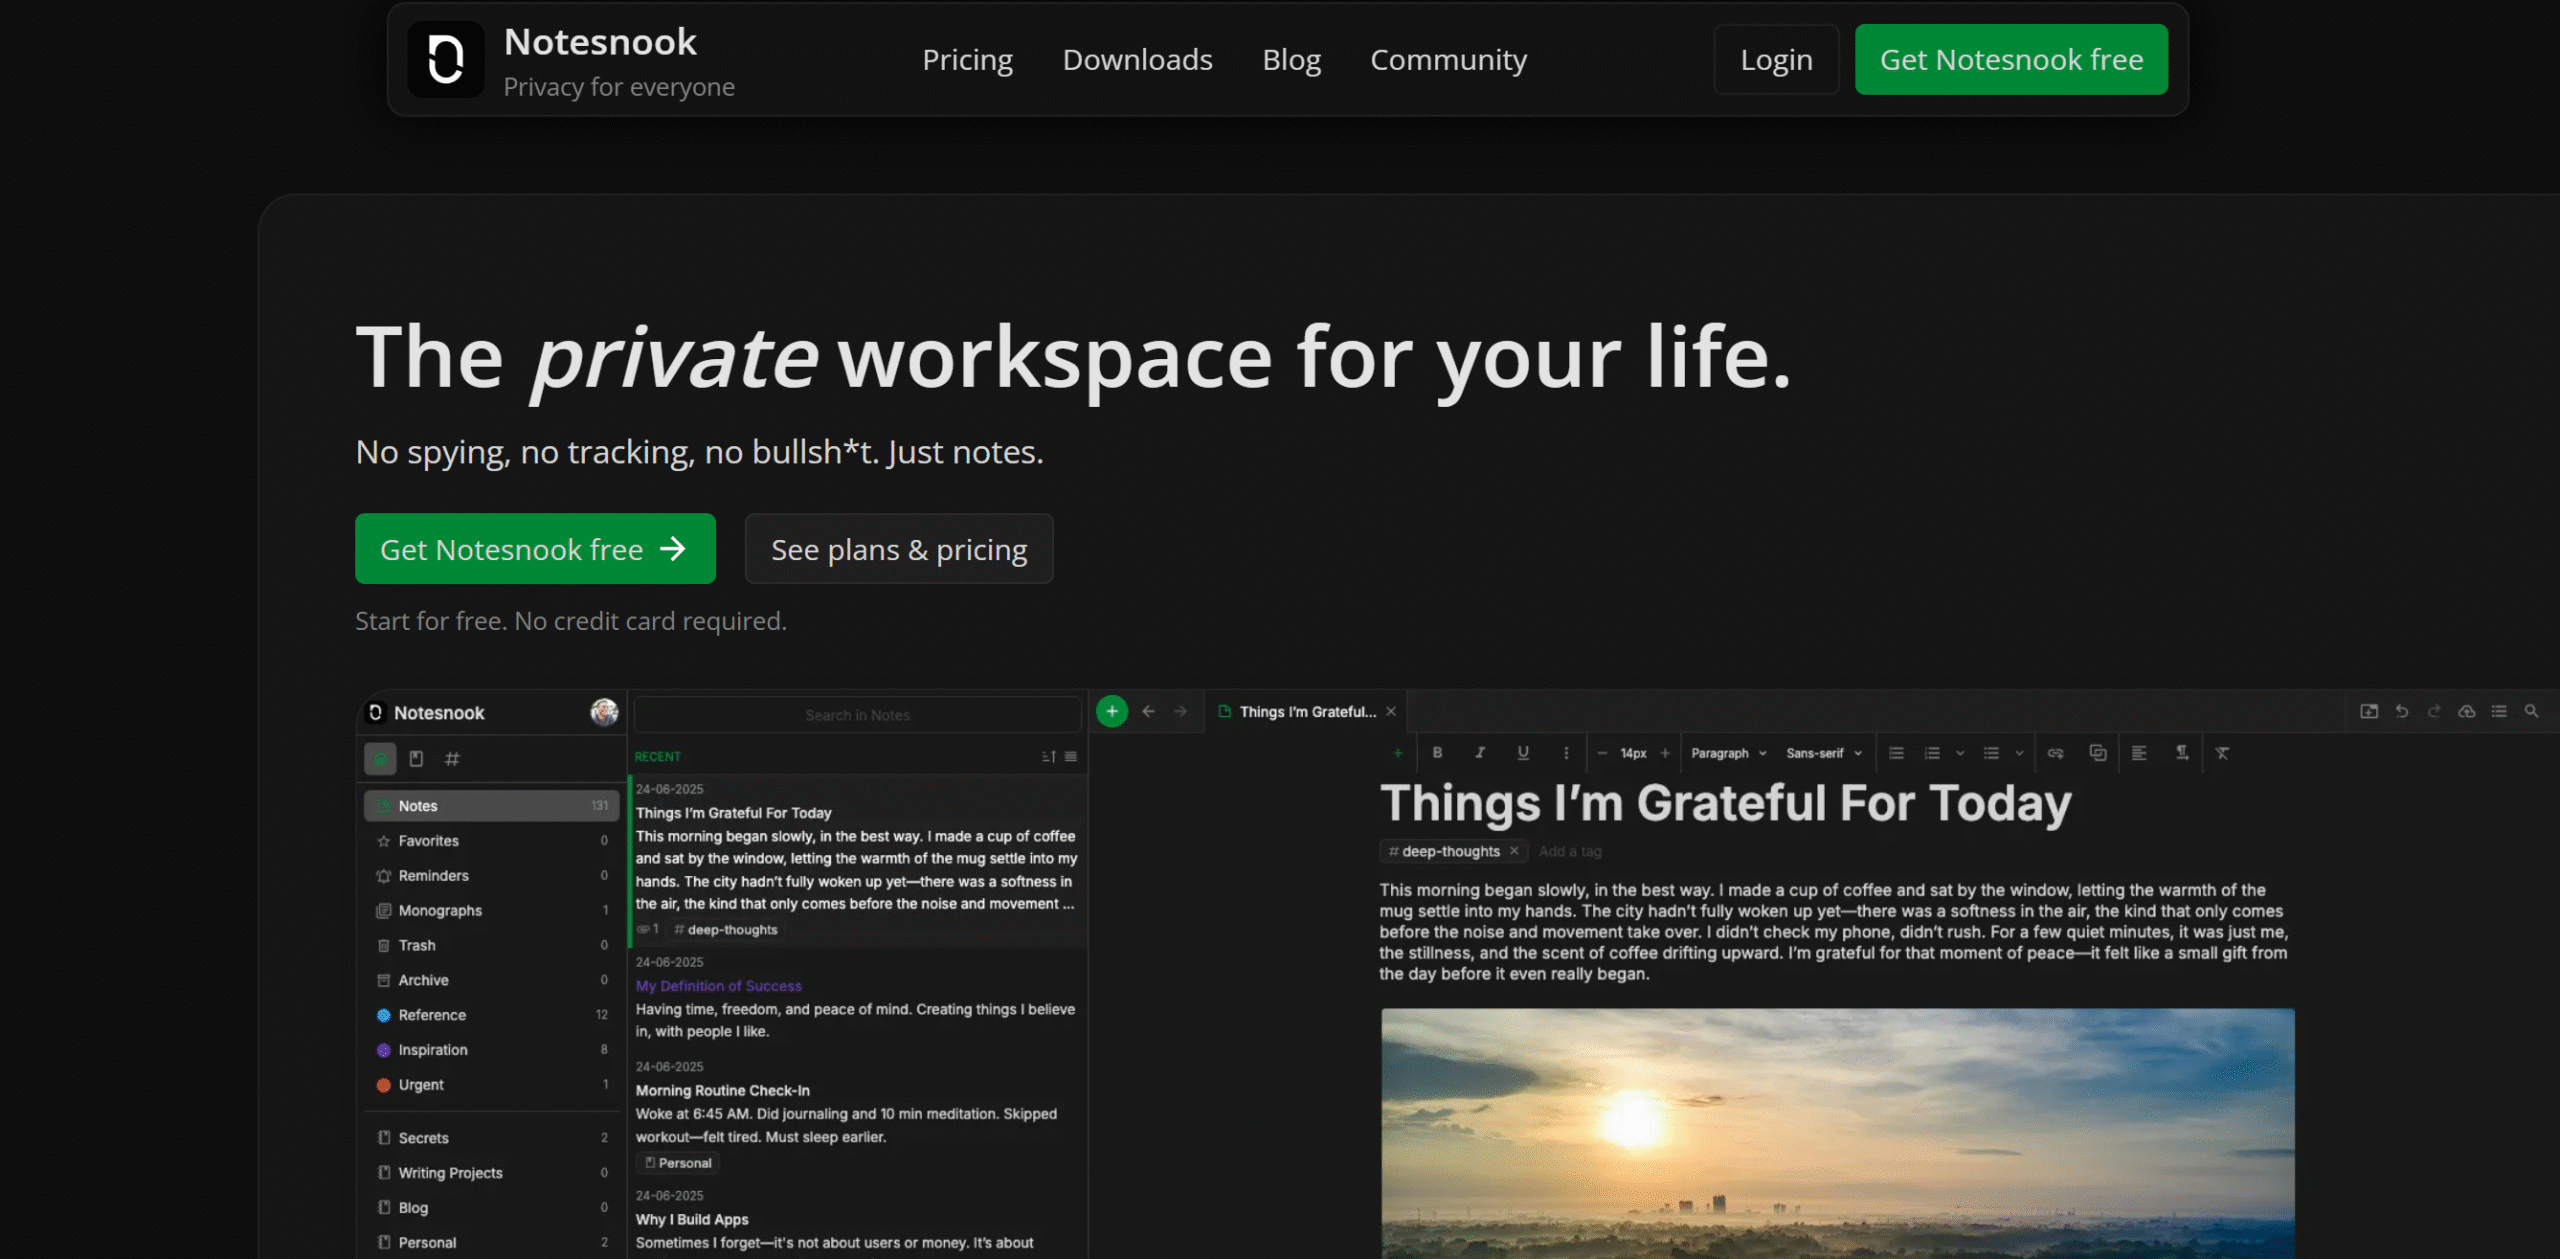Image resolution: width=2560 pixels, height=1259 pixels.
Task: Toggle the text direction paragraph icon
Action: [x=2182, y=753]
